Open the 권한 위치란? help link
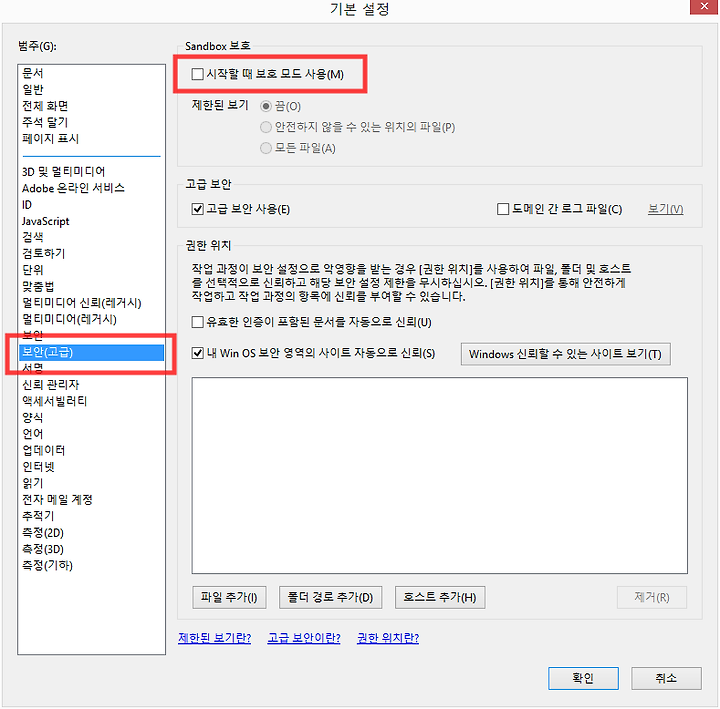 pyautogui.click(x=388, y=638)
